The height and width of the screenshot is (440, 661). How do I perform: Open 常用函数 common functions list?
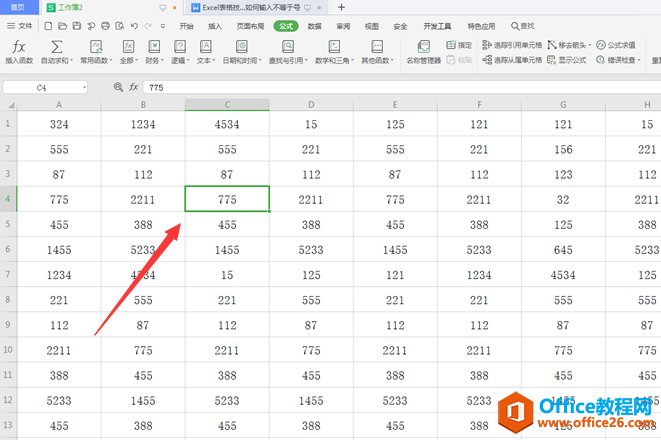(x=96, y=52)
